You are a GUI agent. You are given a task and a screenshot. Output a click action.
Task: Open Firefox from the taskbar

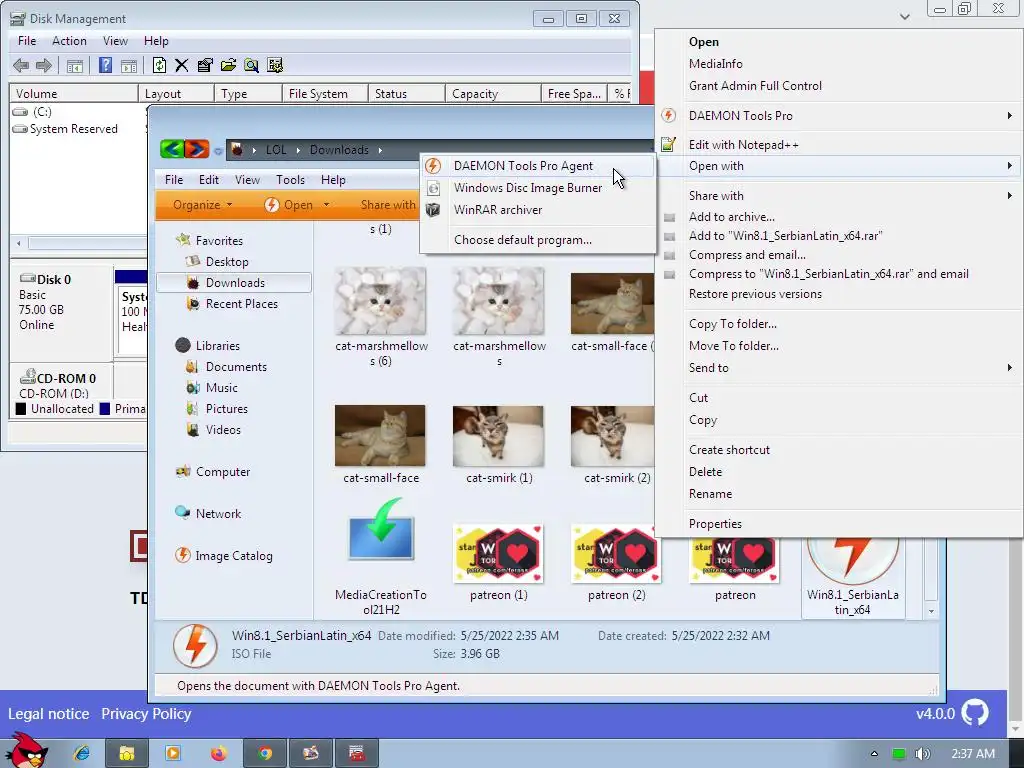(x=219, y=754)
